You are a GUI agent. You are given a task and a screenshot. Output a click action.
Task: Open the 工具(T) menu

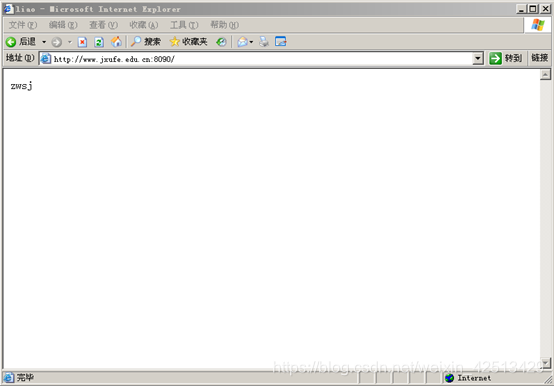[184, 25]
